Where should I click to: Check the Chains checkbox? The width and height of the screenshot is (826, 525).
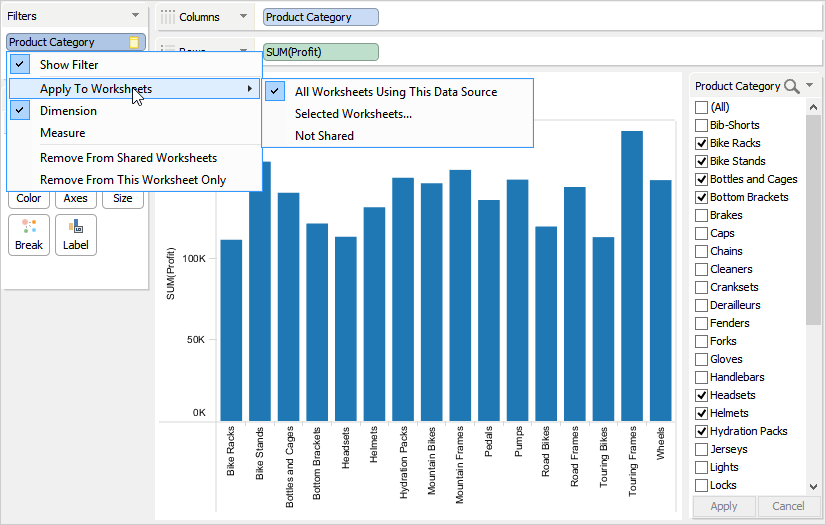click(701, 251)
